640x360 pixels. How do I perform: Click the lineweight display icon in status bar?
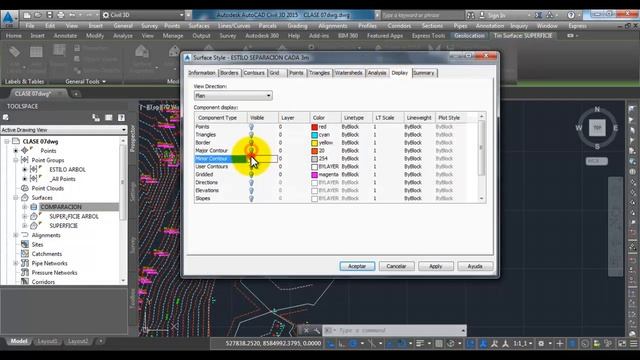pyautogui.click(x=420, y=344)
